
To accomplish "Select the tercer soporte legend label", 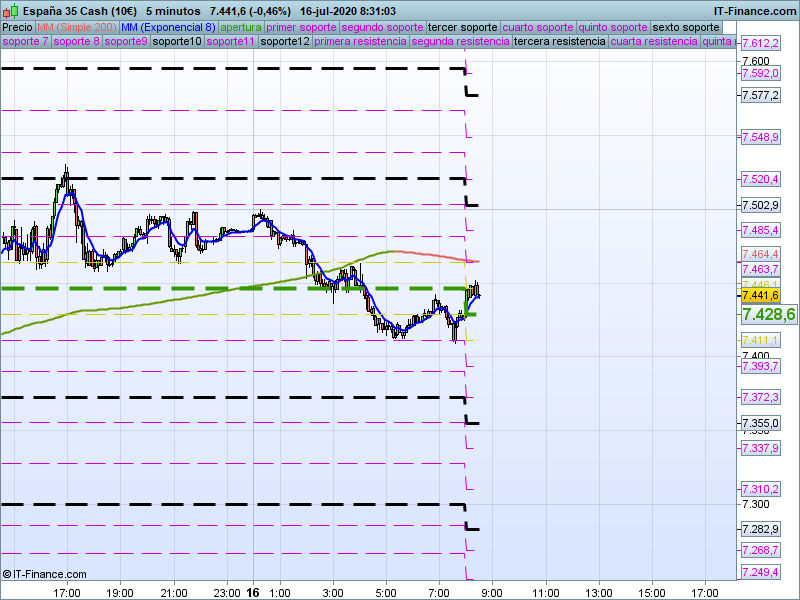I will [462, 27].
